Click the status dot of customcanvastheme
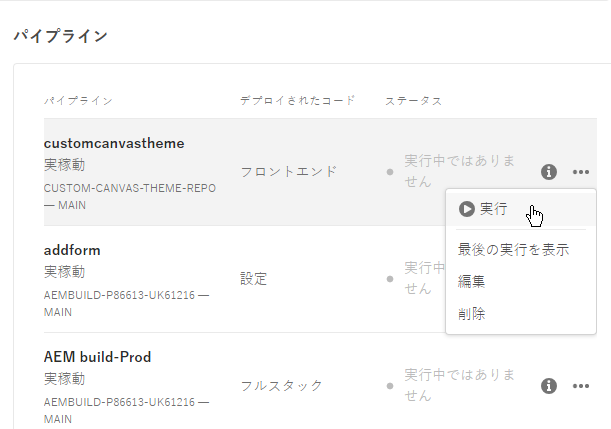611x429 pixels. (390, 172)
